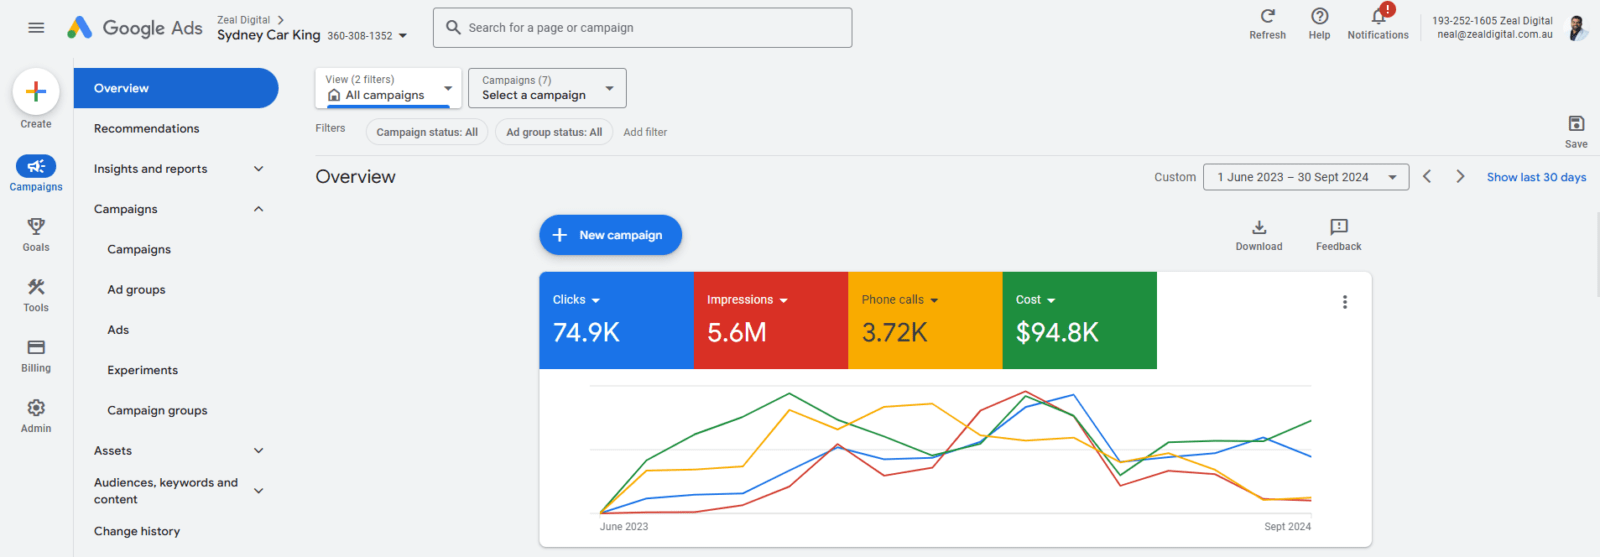This screenshot has height=557, width=1600.
Task: Click the Refresh icon
Action: pos(1267,16)
